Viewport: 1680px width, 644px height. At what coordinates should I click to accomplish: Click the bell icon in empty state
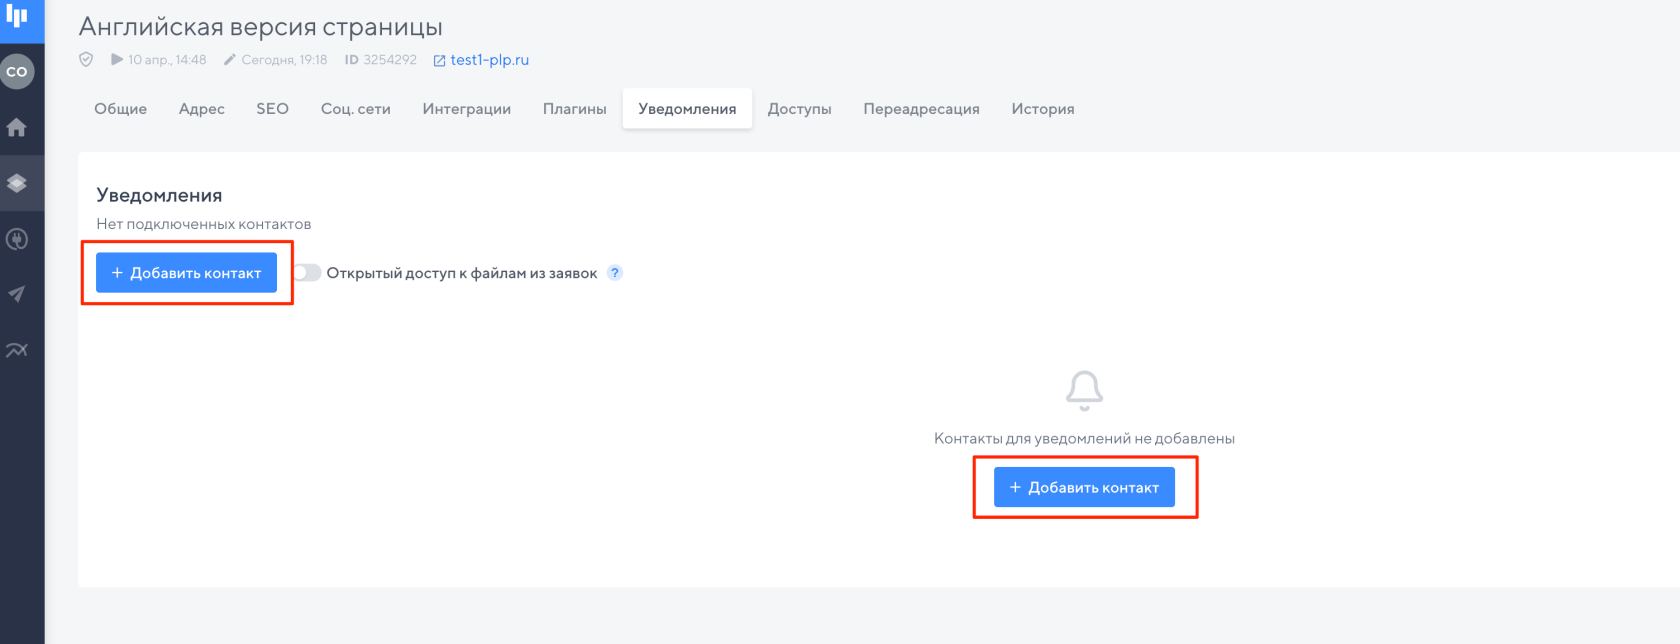point(1084,391)
